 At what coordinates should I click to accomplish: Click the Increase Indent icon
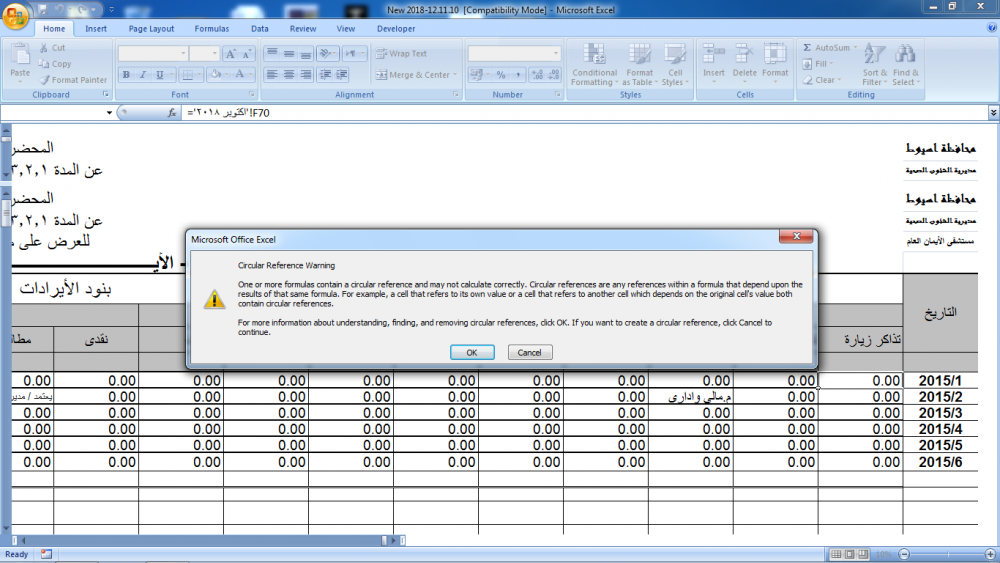(342, 75)
